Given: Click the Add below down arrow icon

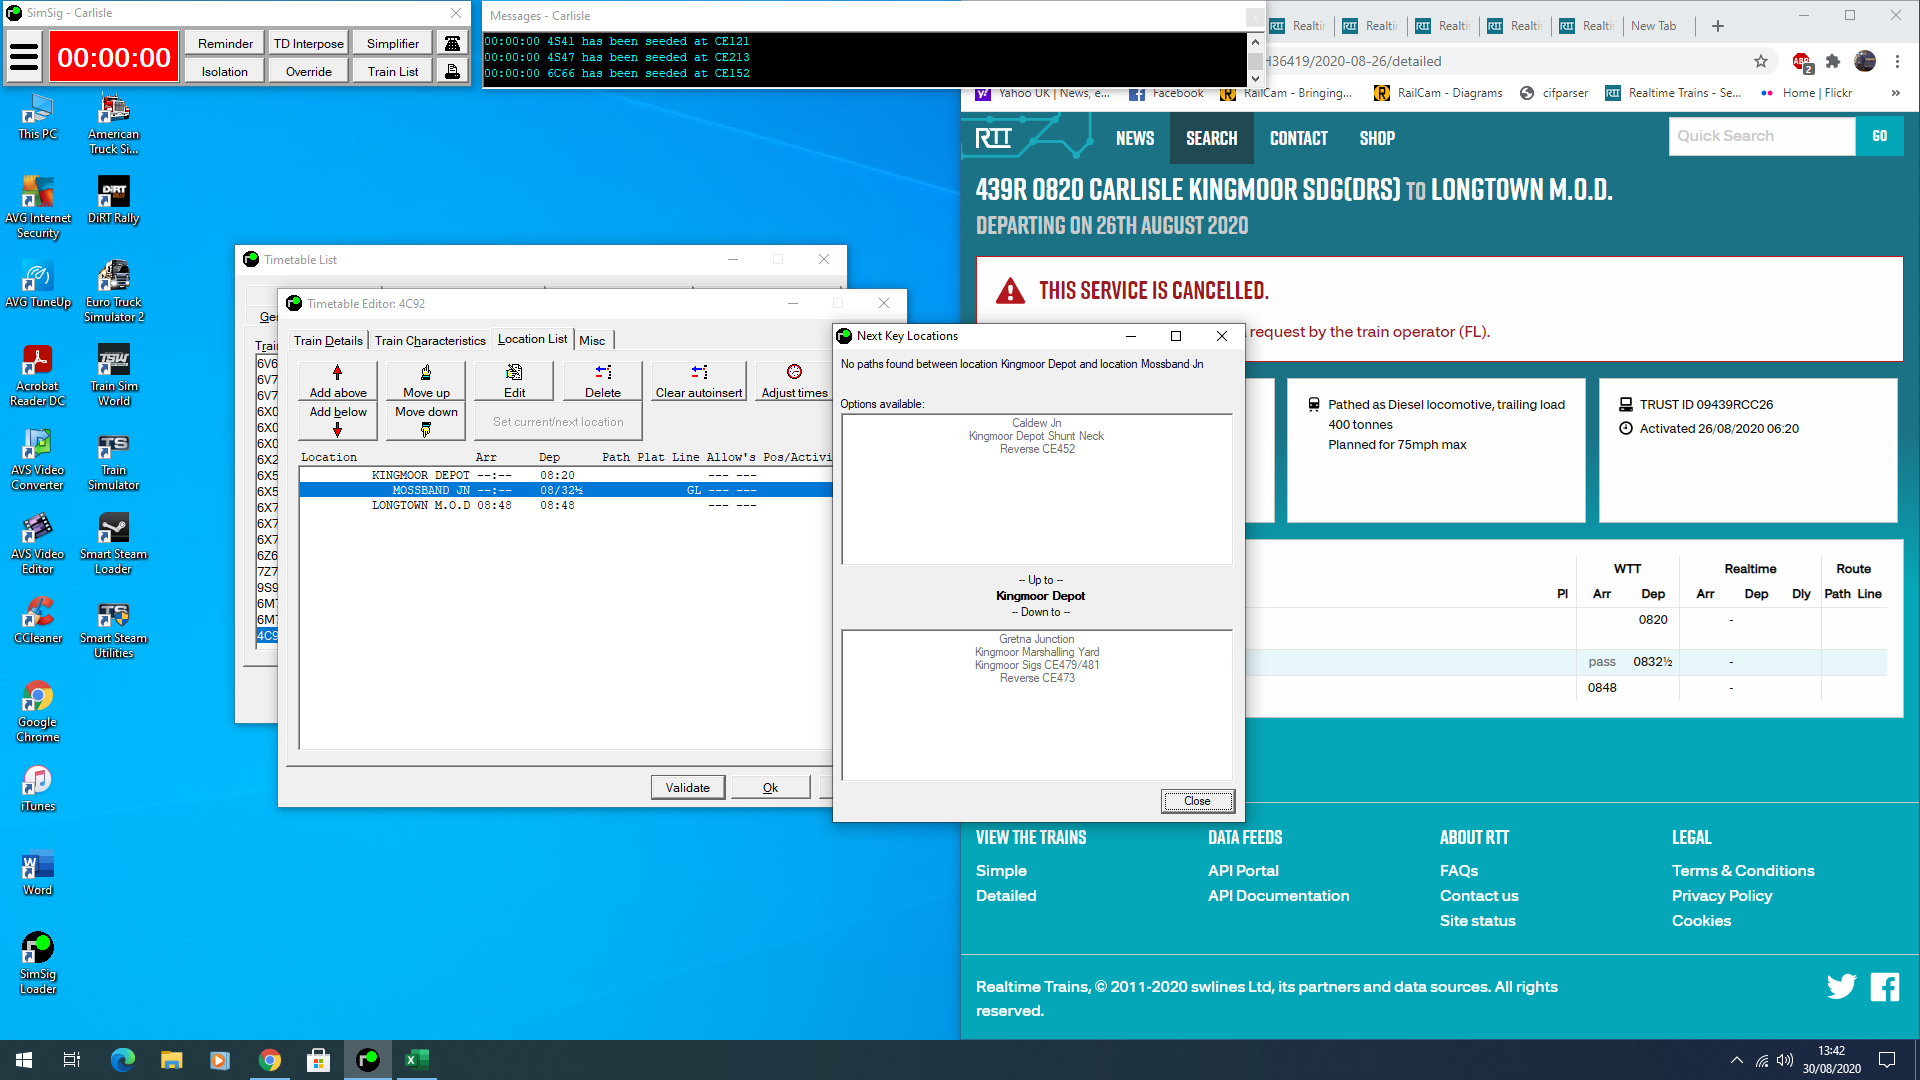Looking at the screenshot, I should coord(338,430).
